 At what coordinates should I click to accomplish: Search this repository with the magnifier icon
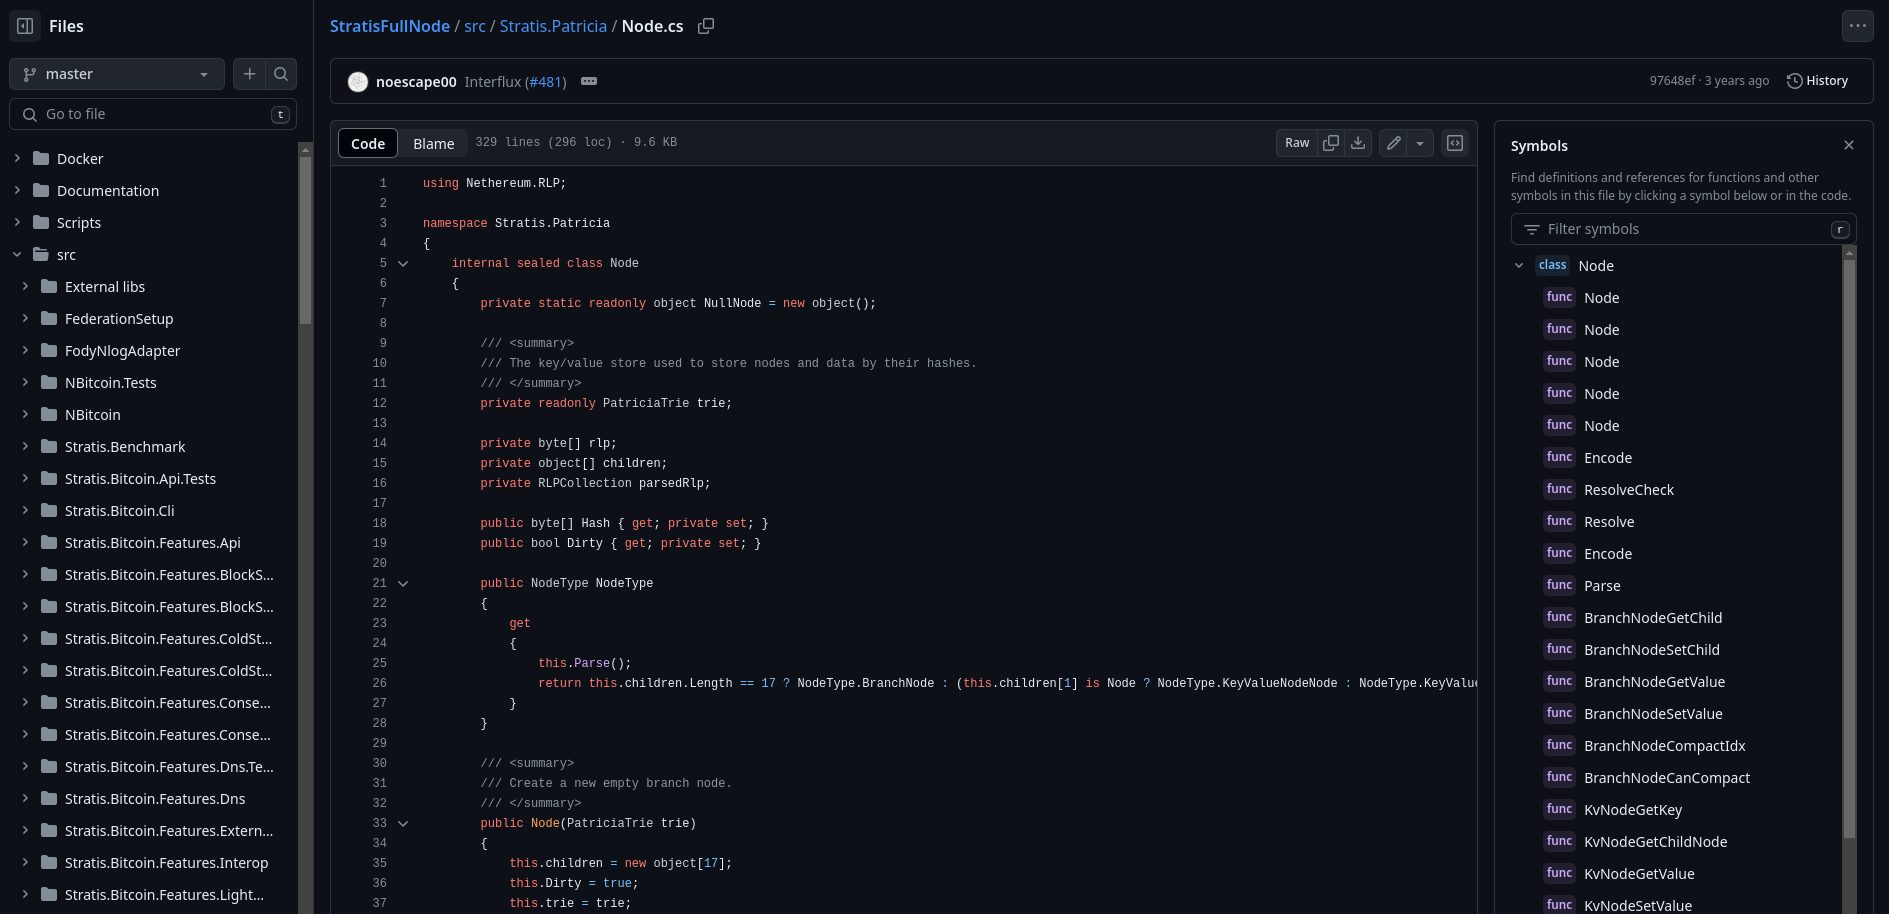tap(281, 74)
